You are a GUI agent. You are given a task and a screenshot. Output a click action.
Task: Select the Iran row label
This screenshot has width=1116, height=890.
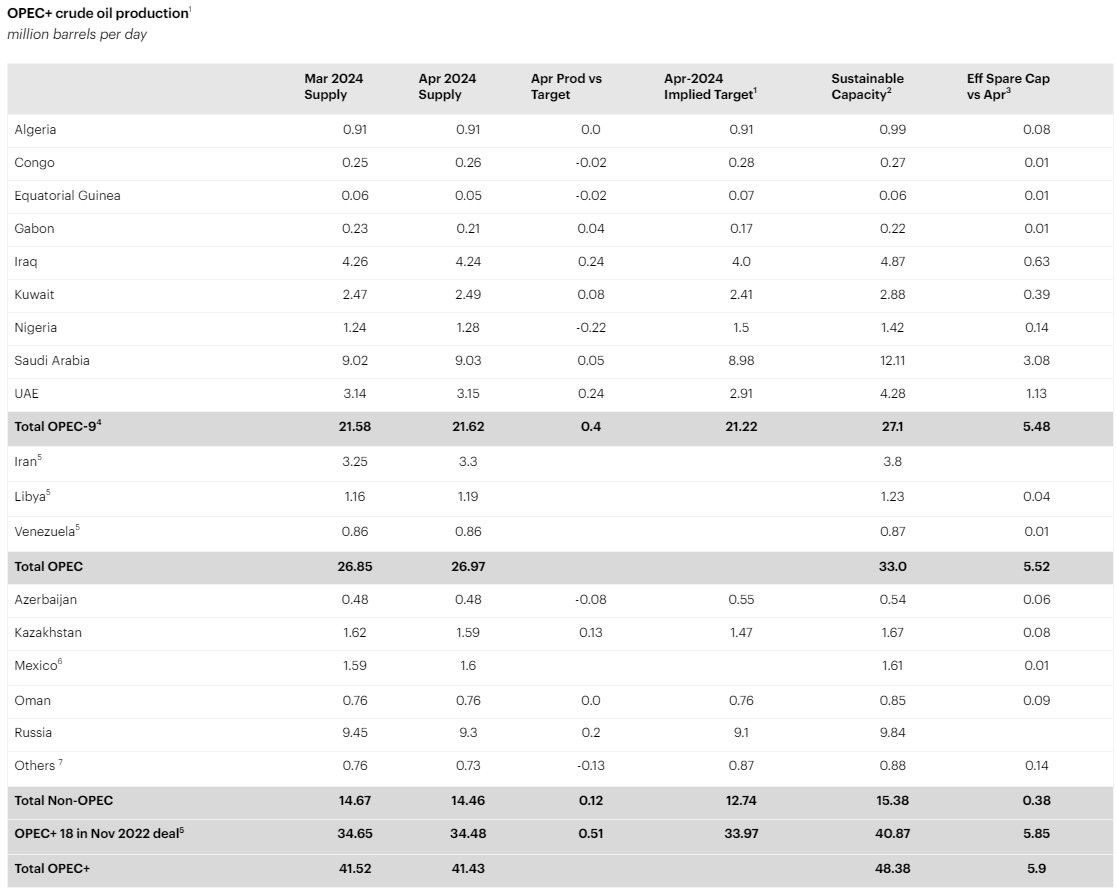[x=28, y=461]
